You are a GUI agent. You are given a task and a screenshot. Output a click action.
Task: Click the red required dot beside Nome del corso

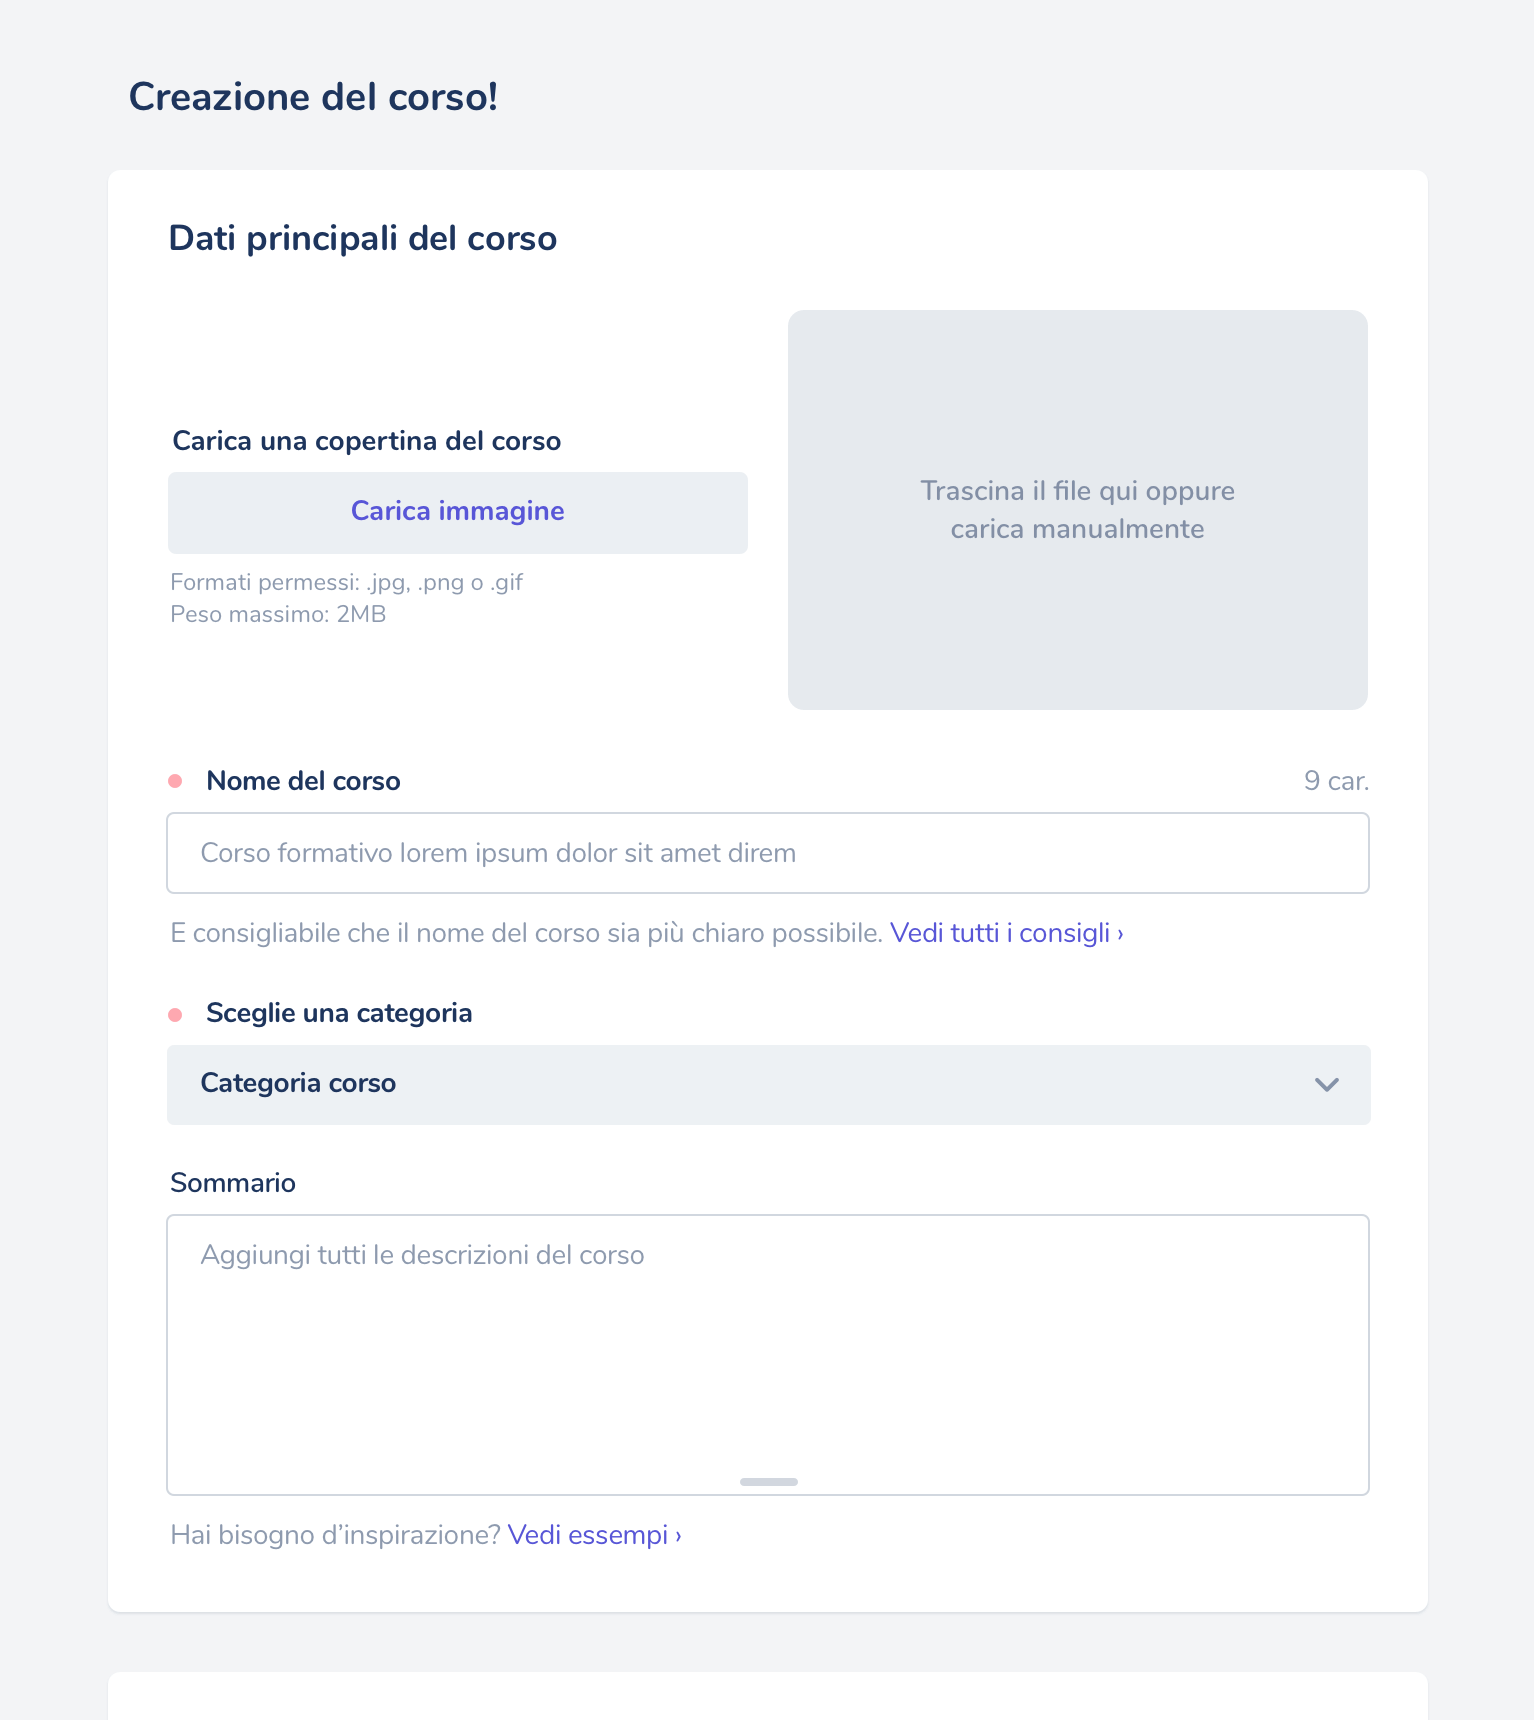175,781
